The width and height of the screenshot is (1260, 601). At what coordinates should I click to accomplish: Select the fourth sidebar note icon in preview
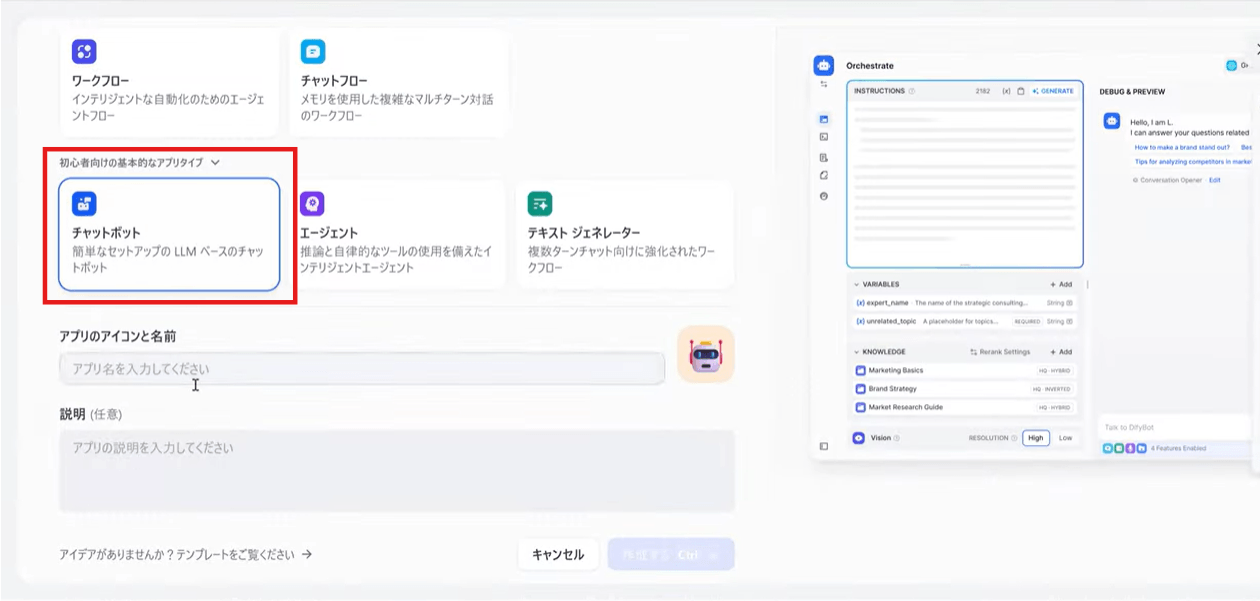(824, 176)
